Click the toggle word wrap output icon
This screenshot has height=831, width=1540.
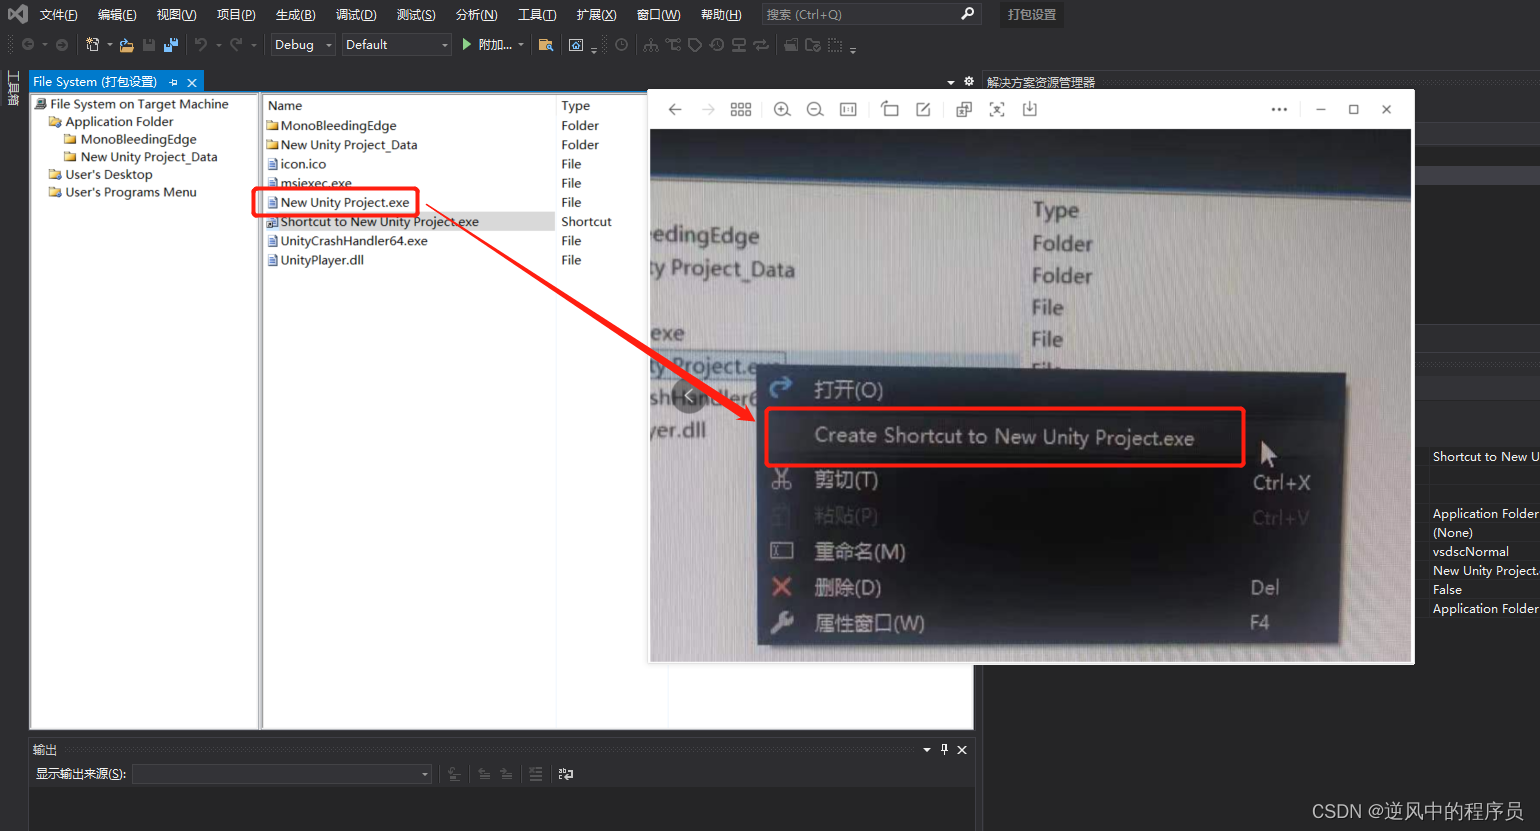point(566,774)
